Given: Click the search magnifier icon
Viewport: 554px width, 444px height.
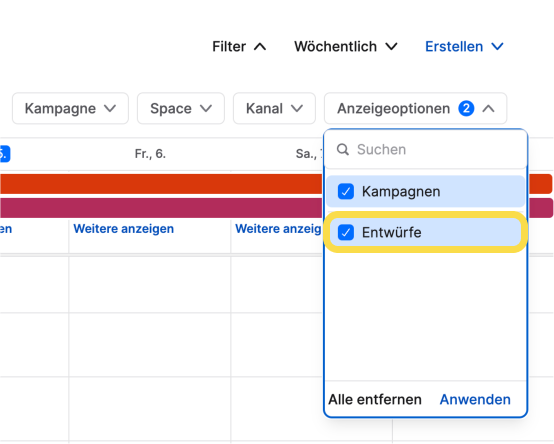Looking at the screenshot, I should [x=342, y=149].
